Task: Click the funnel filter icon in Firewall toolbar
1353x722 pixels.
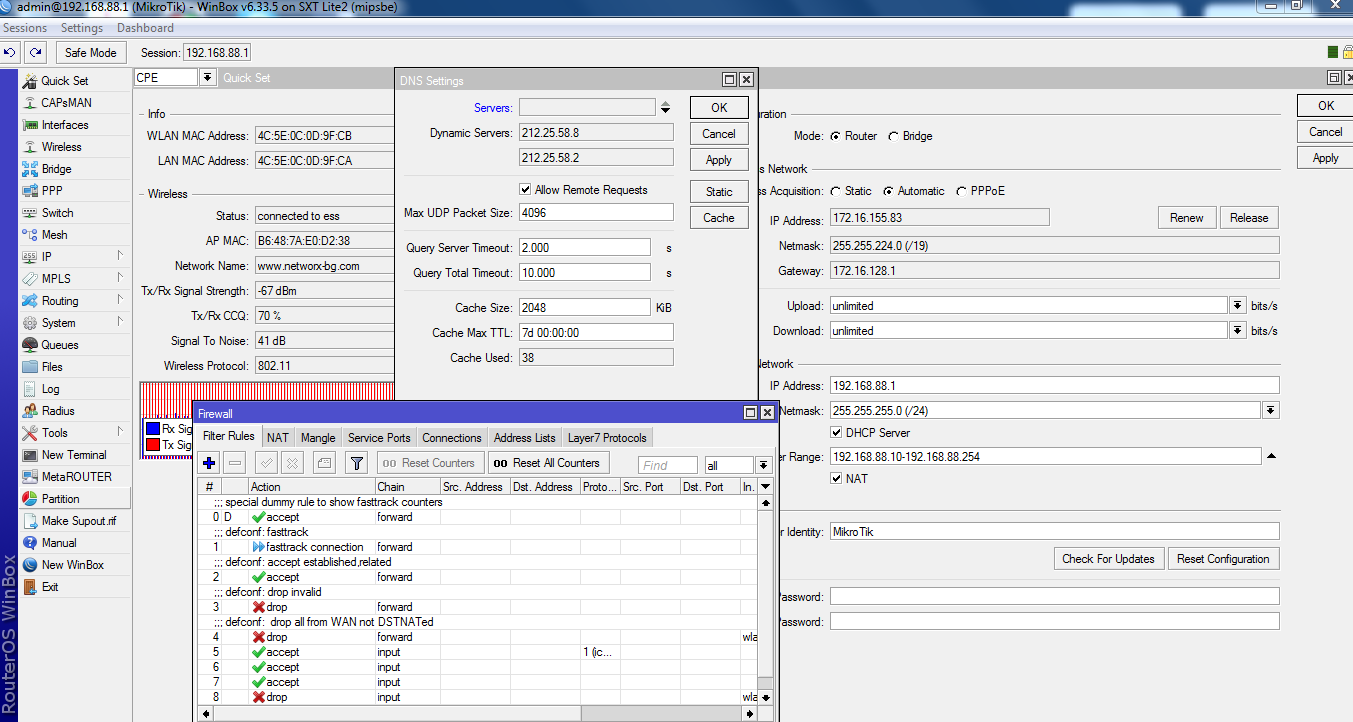Action: pyautogui.click(x=356, y=463)
